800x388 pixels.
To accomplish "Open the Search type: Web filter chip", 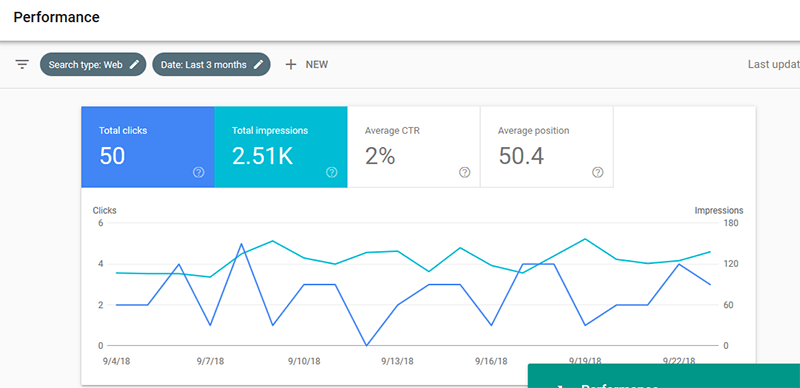I will (x=93, y=65).
